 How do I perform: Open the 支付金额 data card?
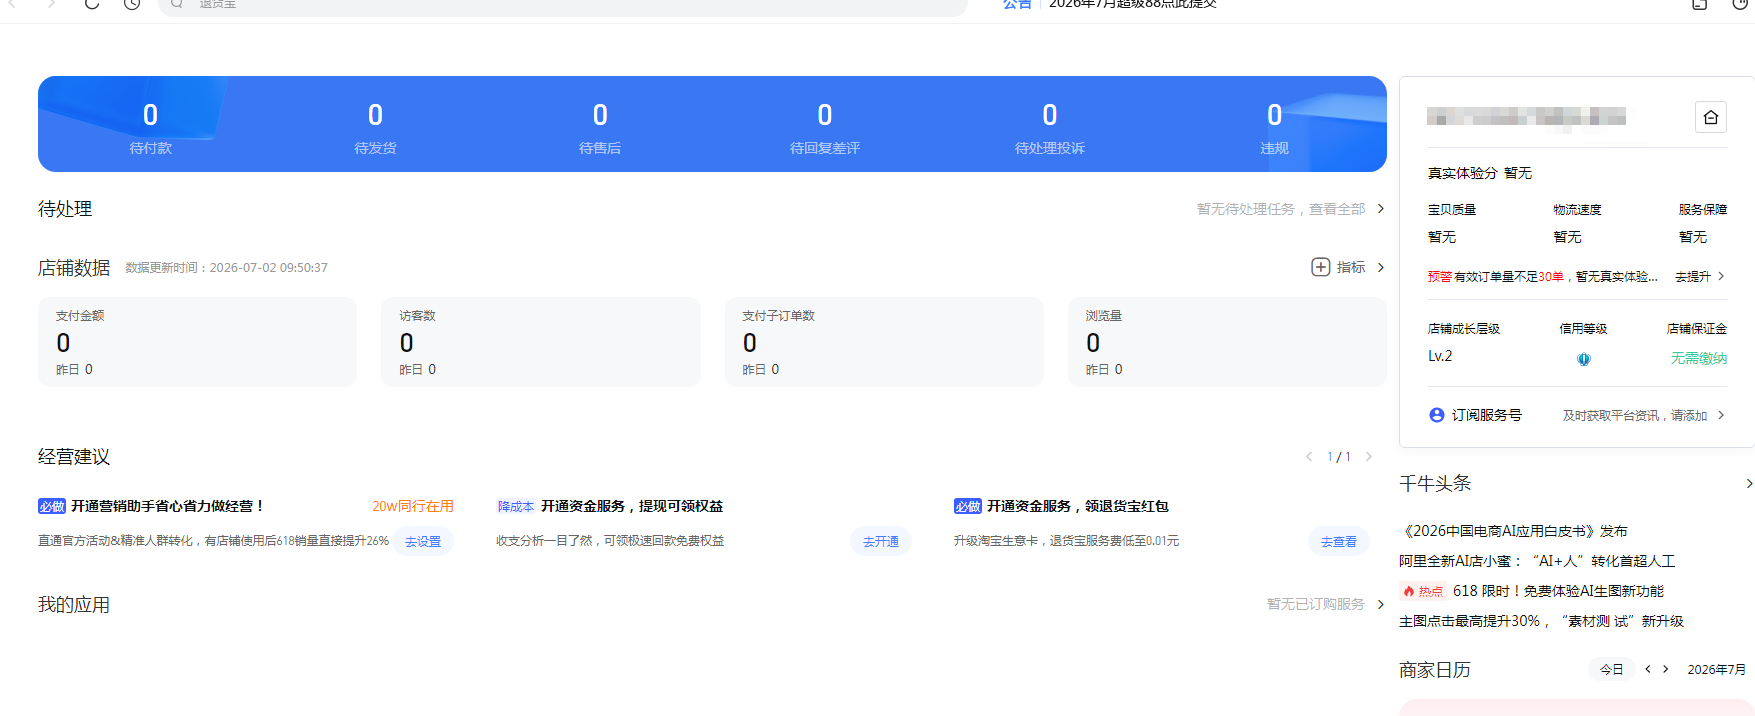pos(197,342)
